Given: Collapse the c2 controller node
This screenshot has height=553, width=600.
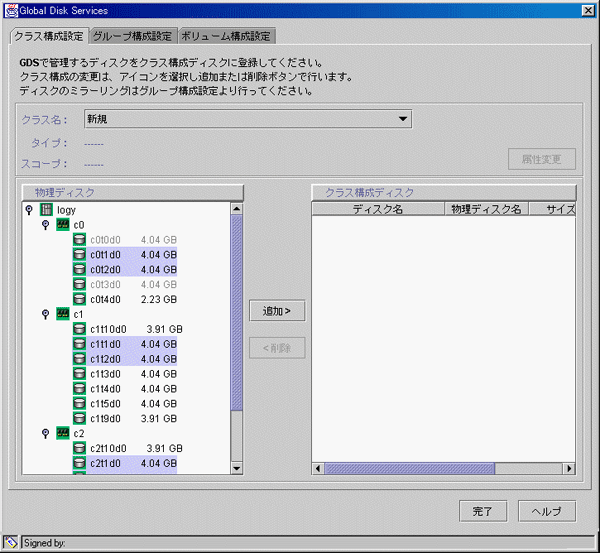Looking at the screenshot, I should 46,433.
